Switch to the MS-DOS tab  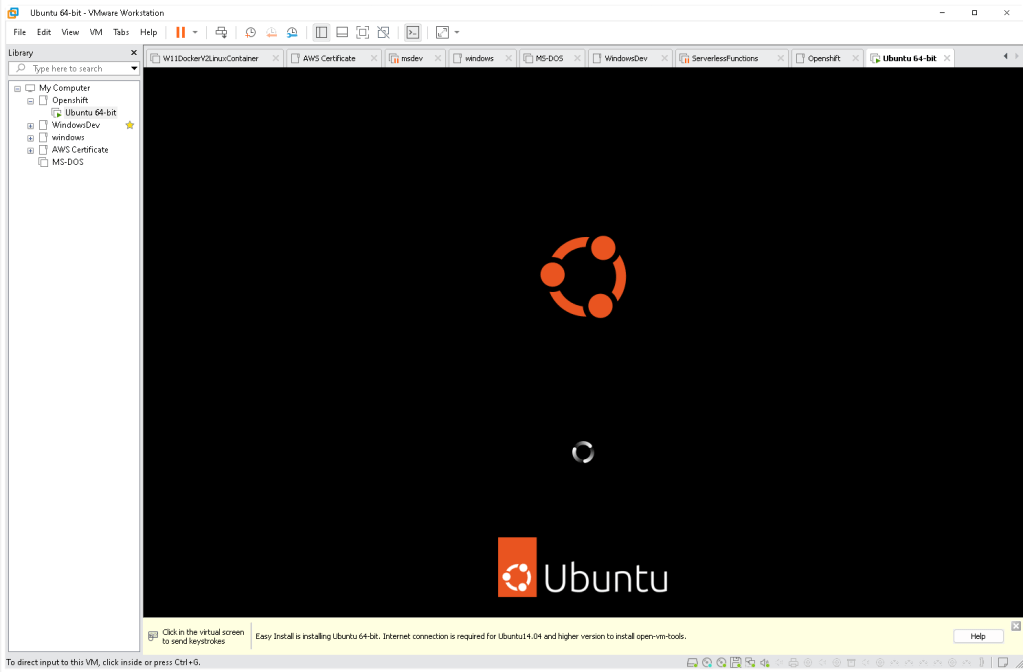click(549, 58)
